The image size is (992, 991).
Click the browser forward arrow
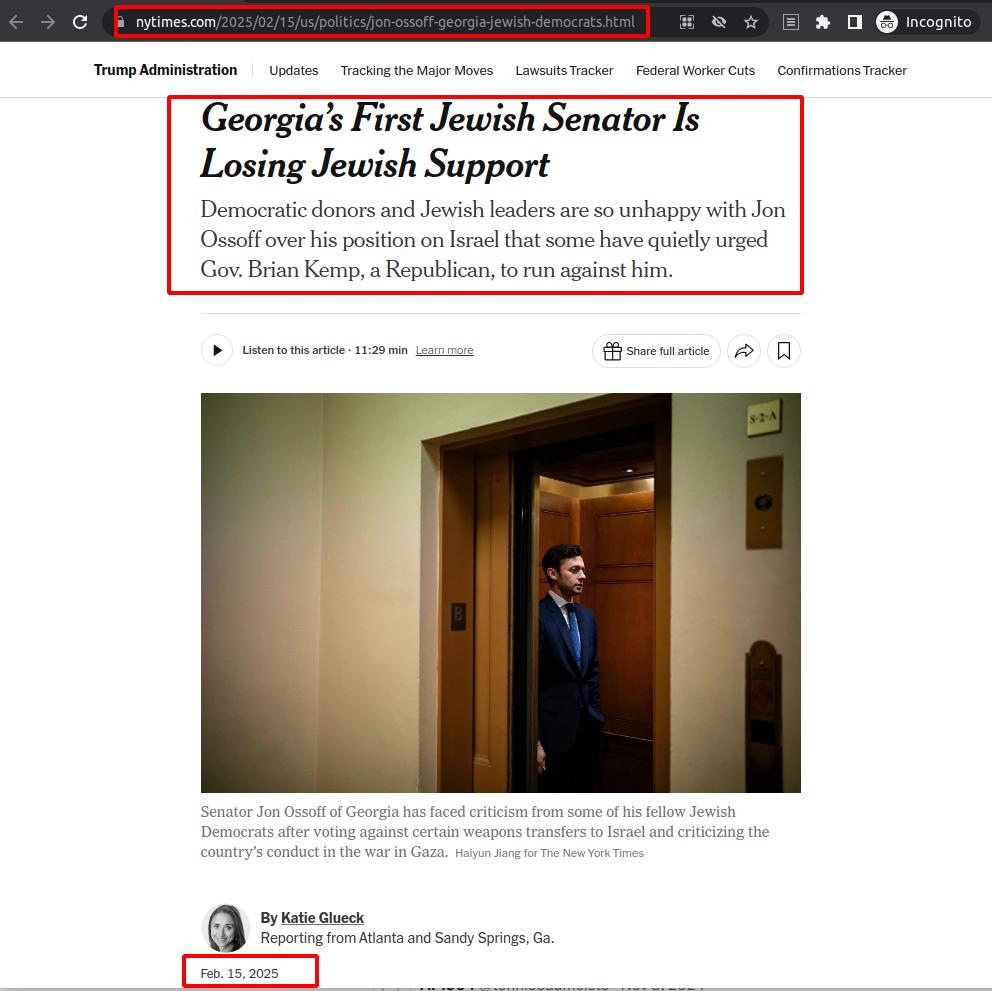point(47,22)
